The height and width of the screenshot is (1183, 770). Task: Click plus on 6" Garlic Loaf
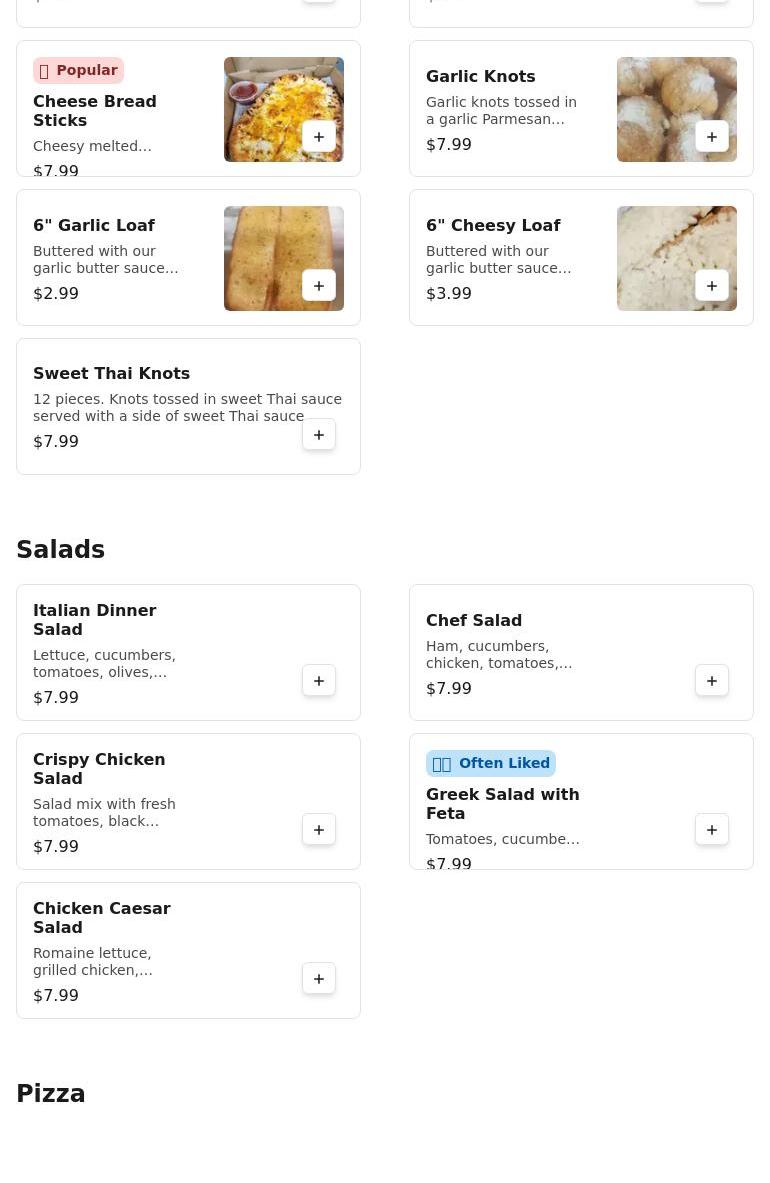(319, 286)
